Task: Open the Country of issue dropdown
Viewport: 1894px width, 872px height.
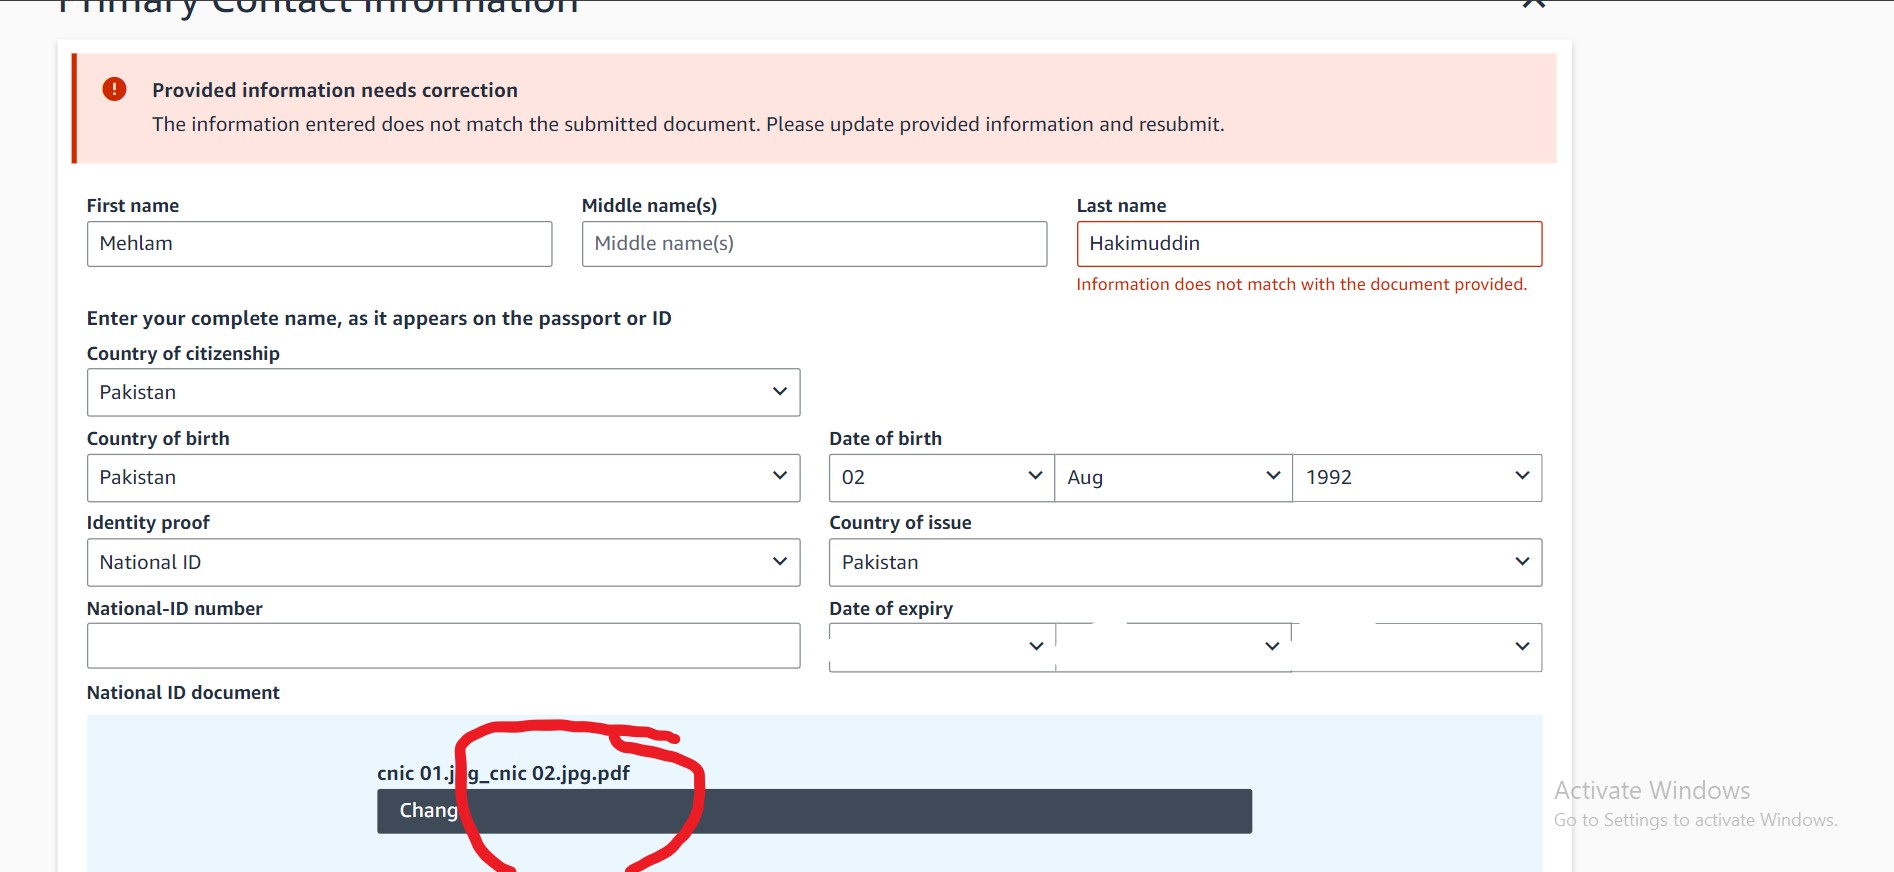Action: 1185,563
